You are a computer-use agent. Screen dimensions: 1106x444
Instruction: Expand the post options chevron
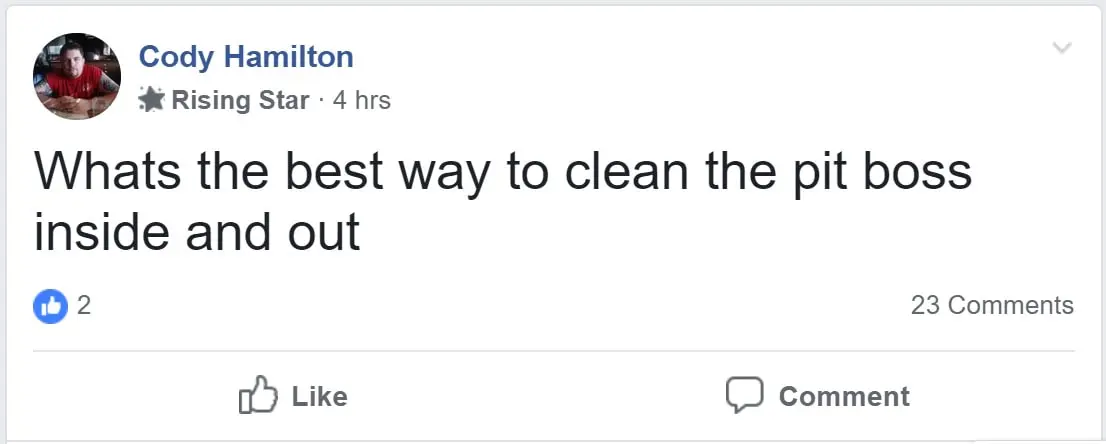pos(1062,48)
